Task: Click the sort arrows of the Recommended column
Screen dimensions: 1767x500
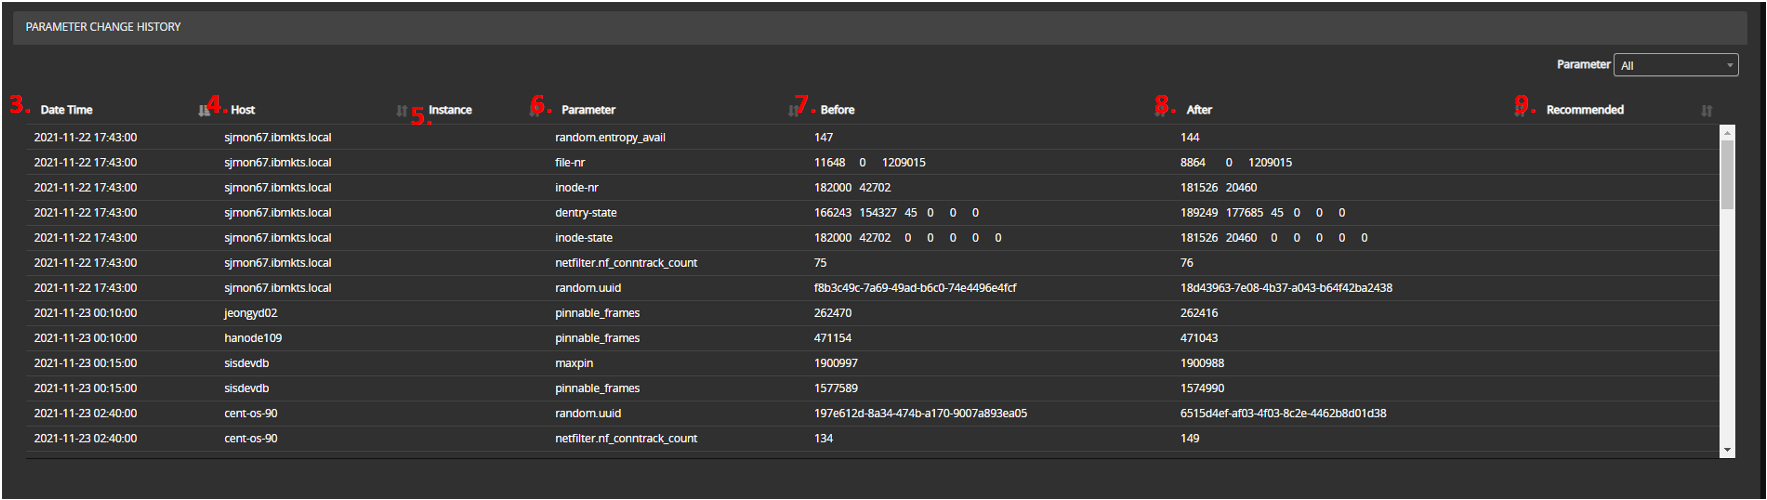Action: (x=1706, y=111)
